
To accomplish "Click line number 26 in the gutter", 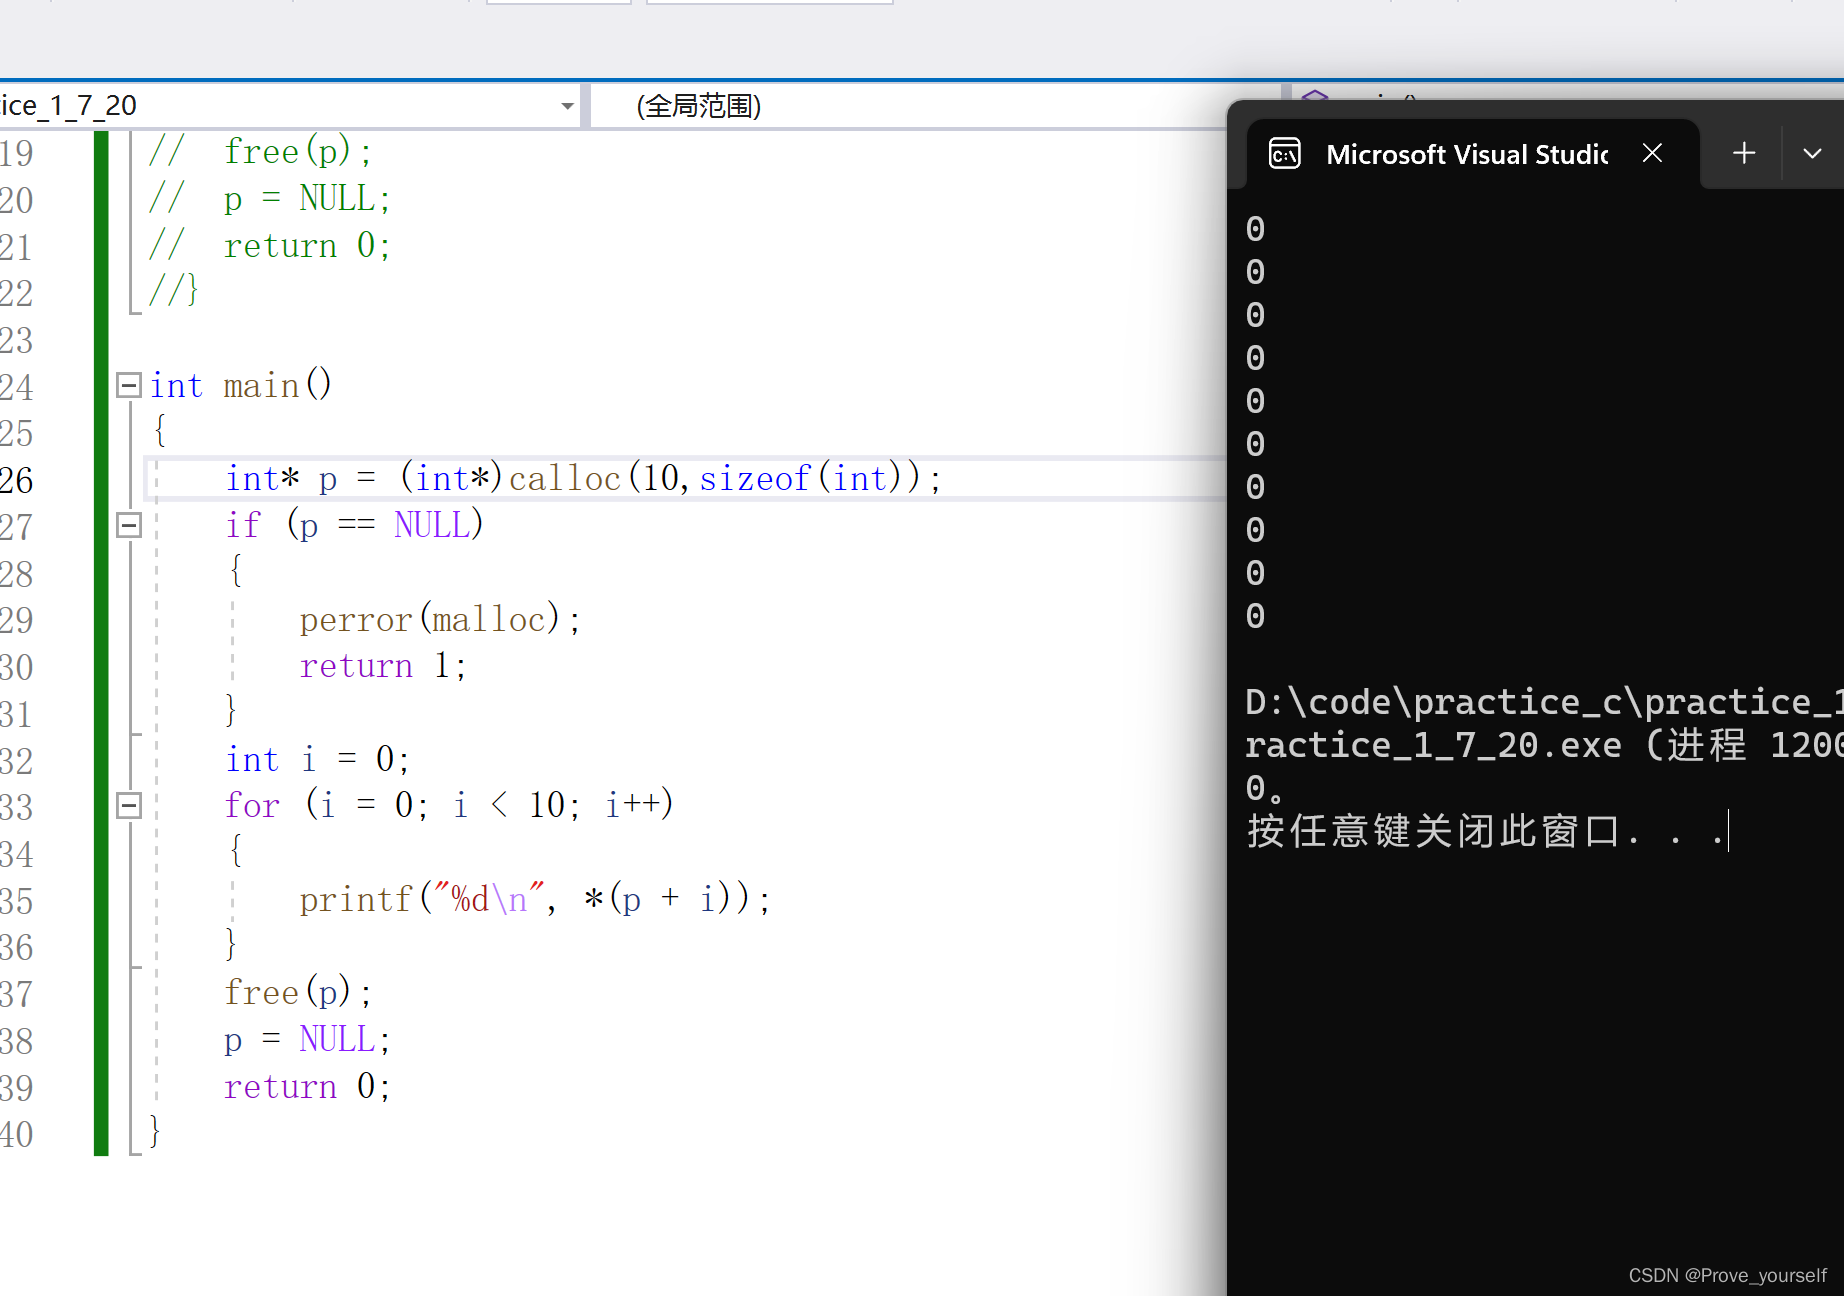I will tap(17, 480).
